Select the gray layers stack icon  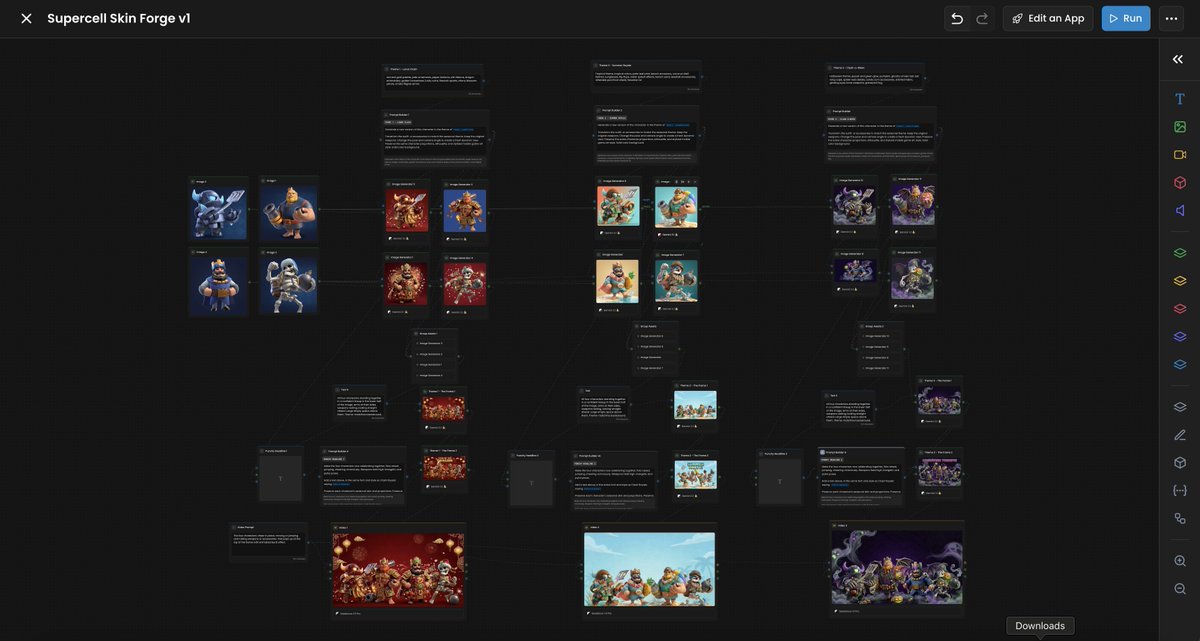[1180, 407]
